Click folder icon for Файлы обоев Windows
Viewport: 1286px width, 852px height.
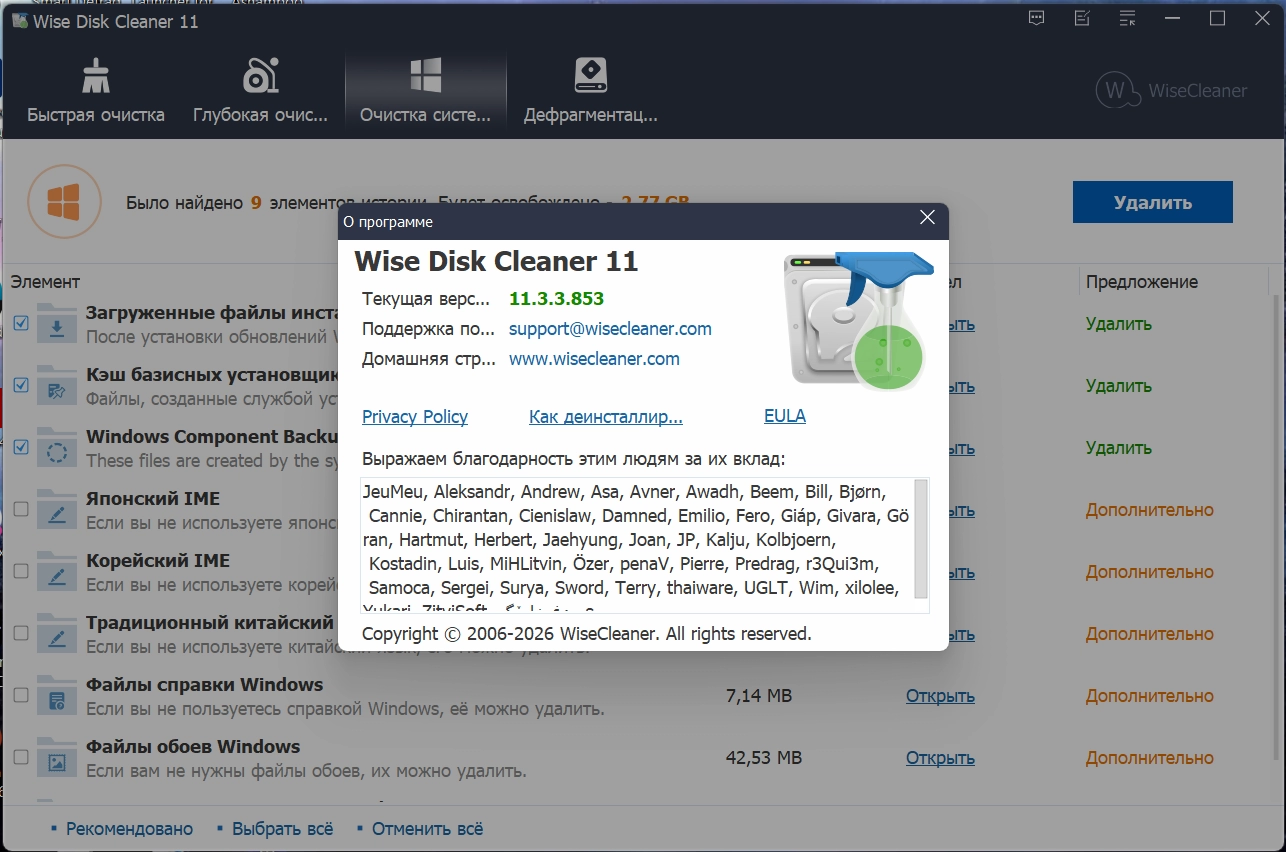pos(57,758)
